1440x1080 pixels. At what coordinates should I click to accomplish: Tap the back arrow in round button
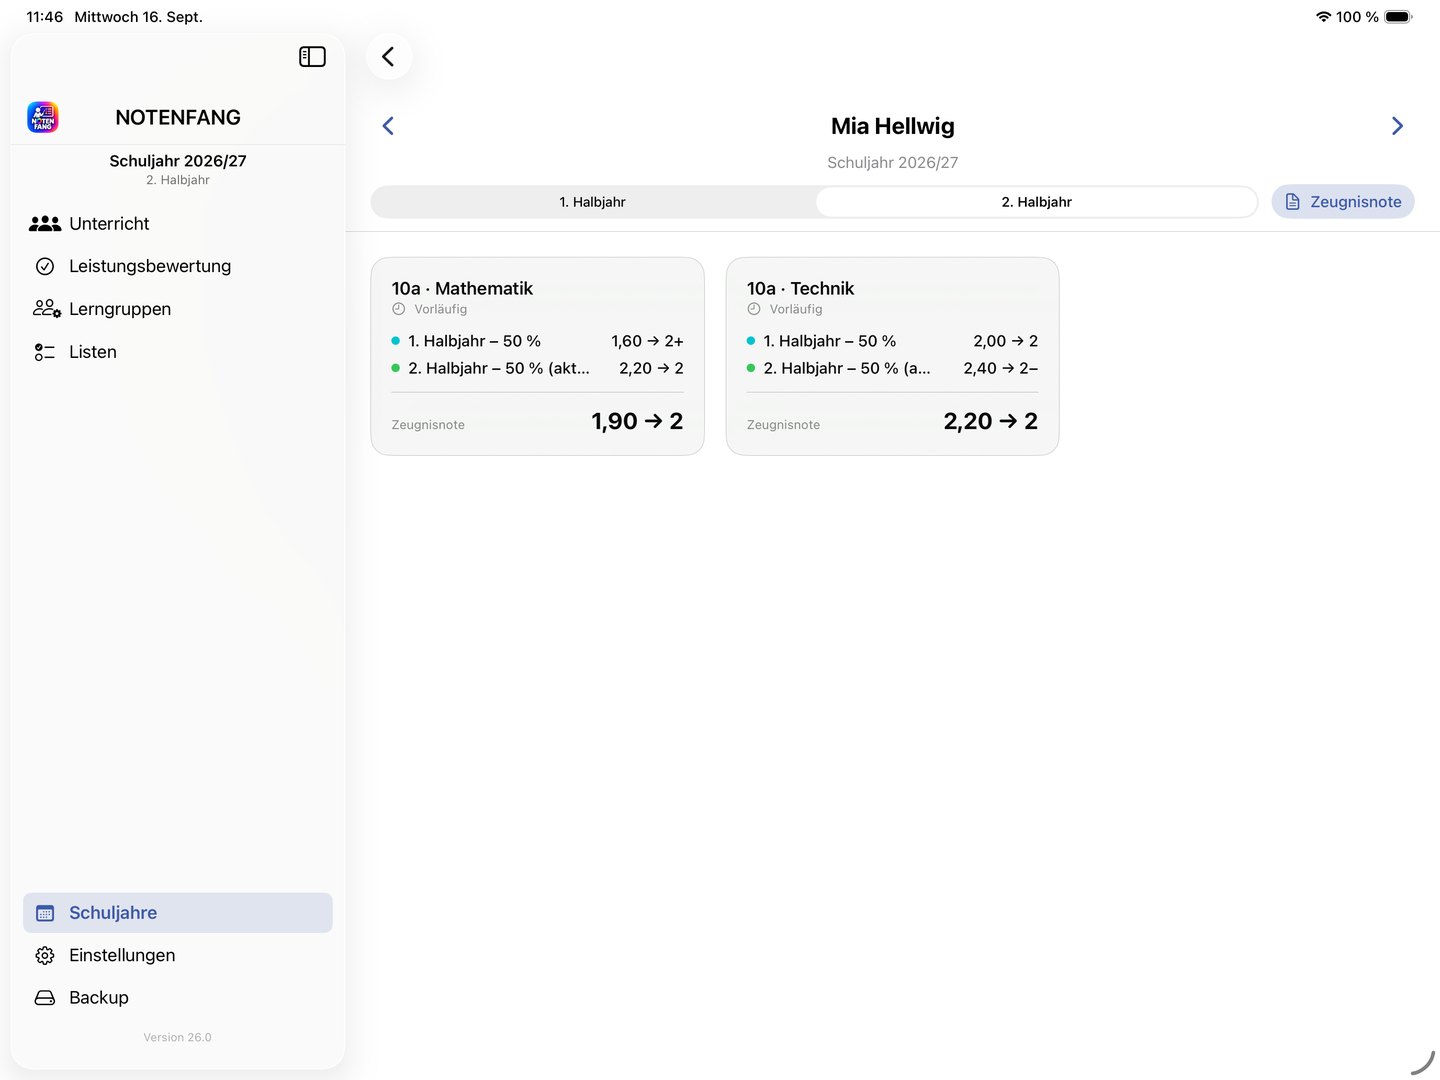(388, 57)
